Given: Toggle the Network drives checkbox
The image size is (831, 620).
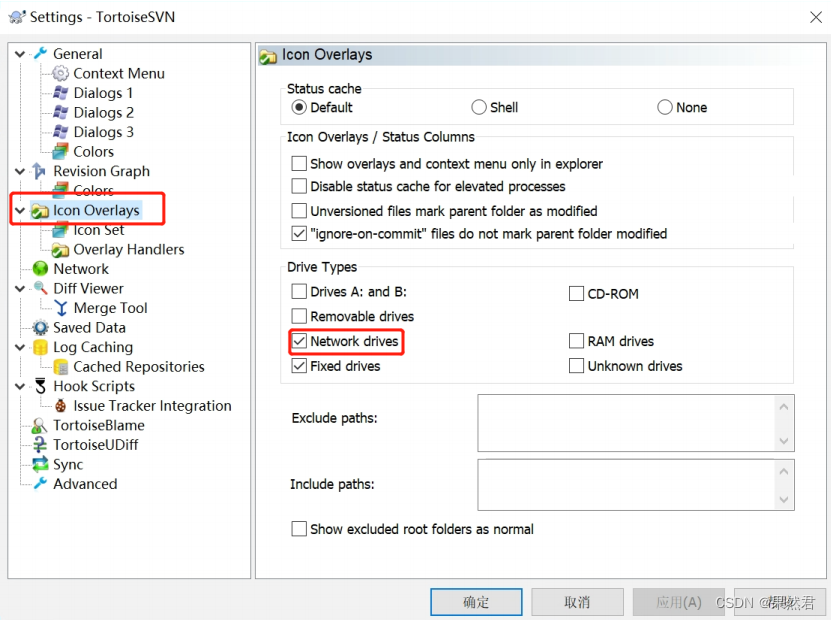Looking at the screenshot, I should 299,341.
